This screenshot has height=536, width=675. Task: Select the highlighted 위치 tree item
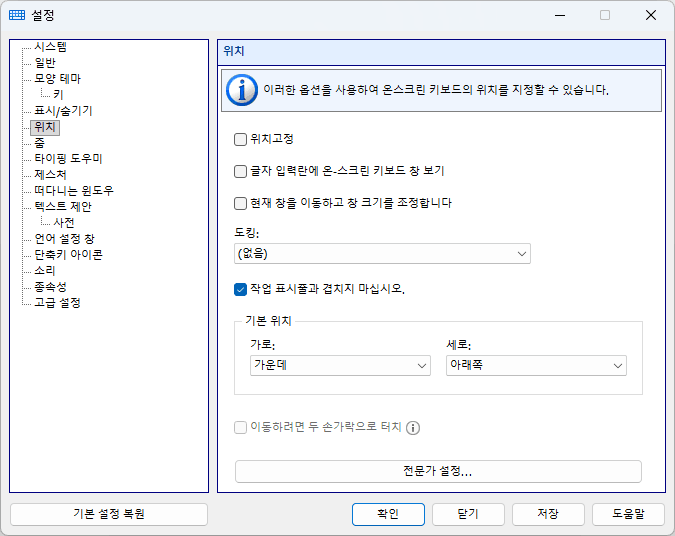click(45, 127)
